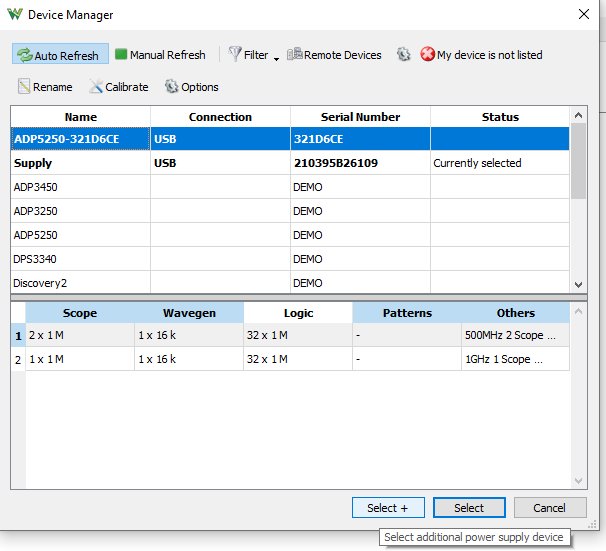Click serial number 210395B26109 cell

[360, 163]
